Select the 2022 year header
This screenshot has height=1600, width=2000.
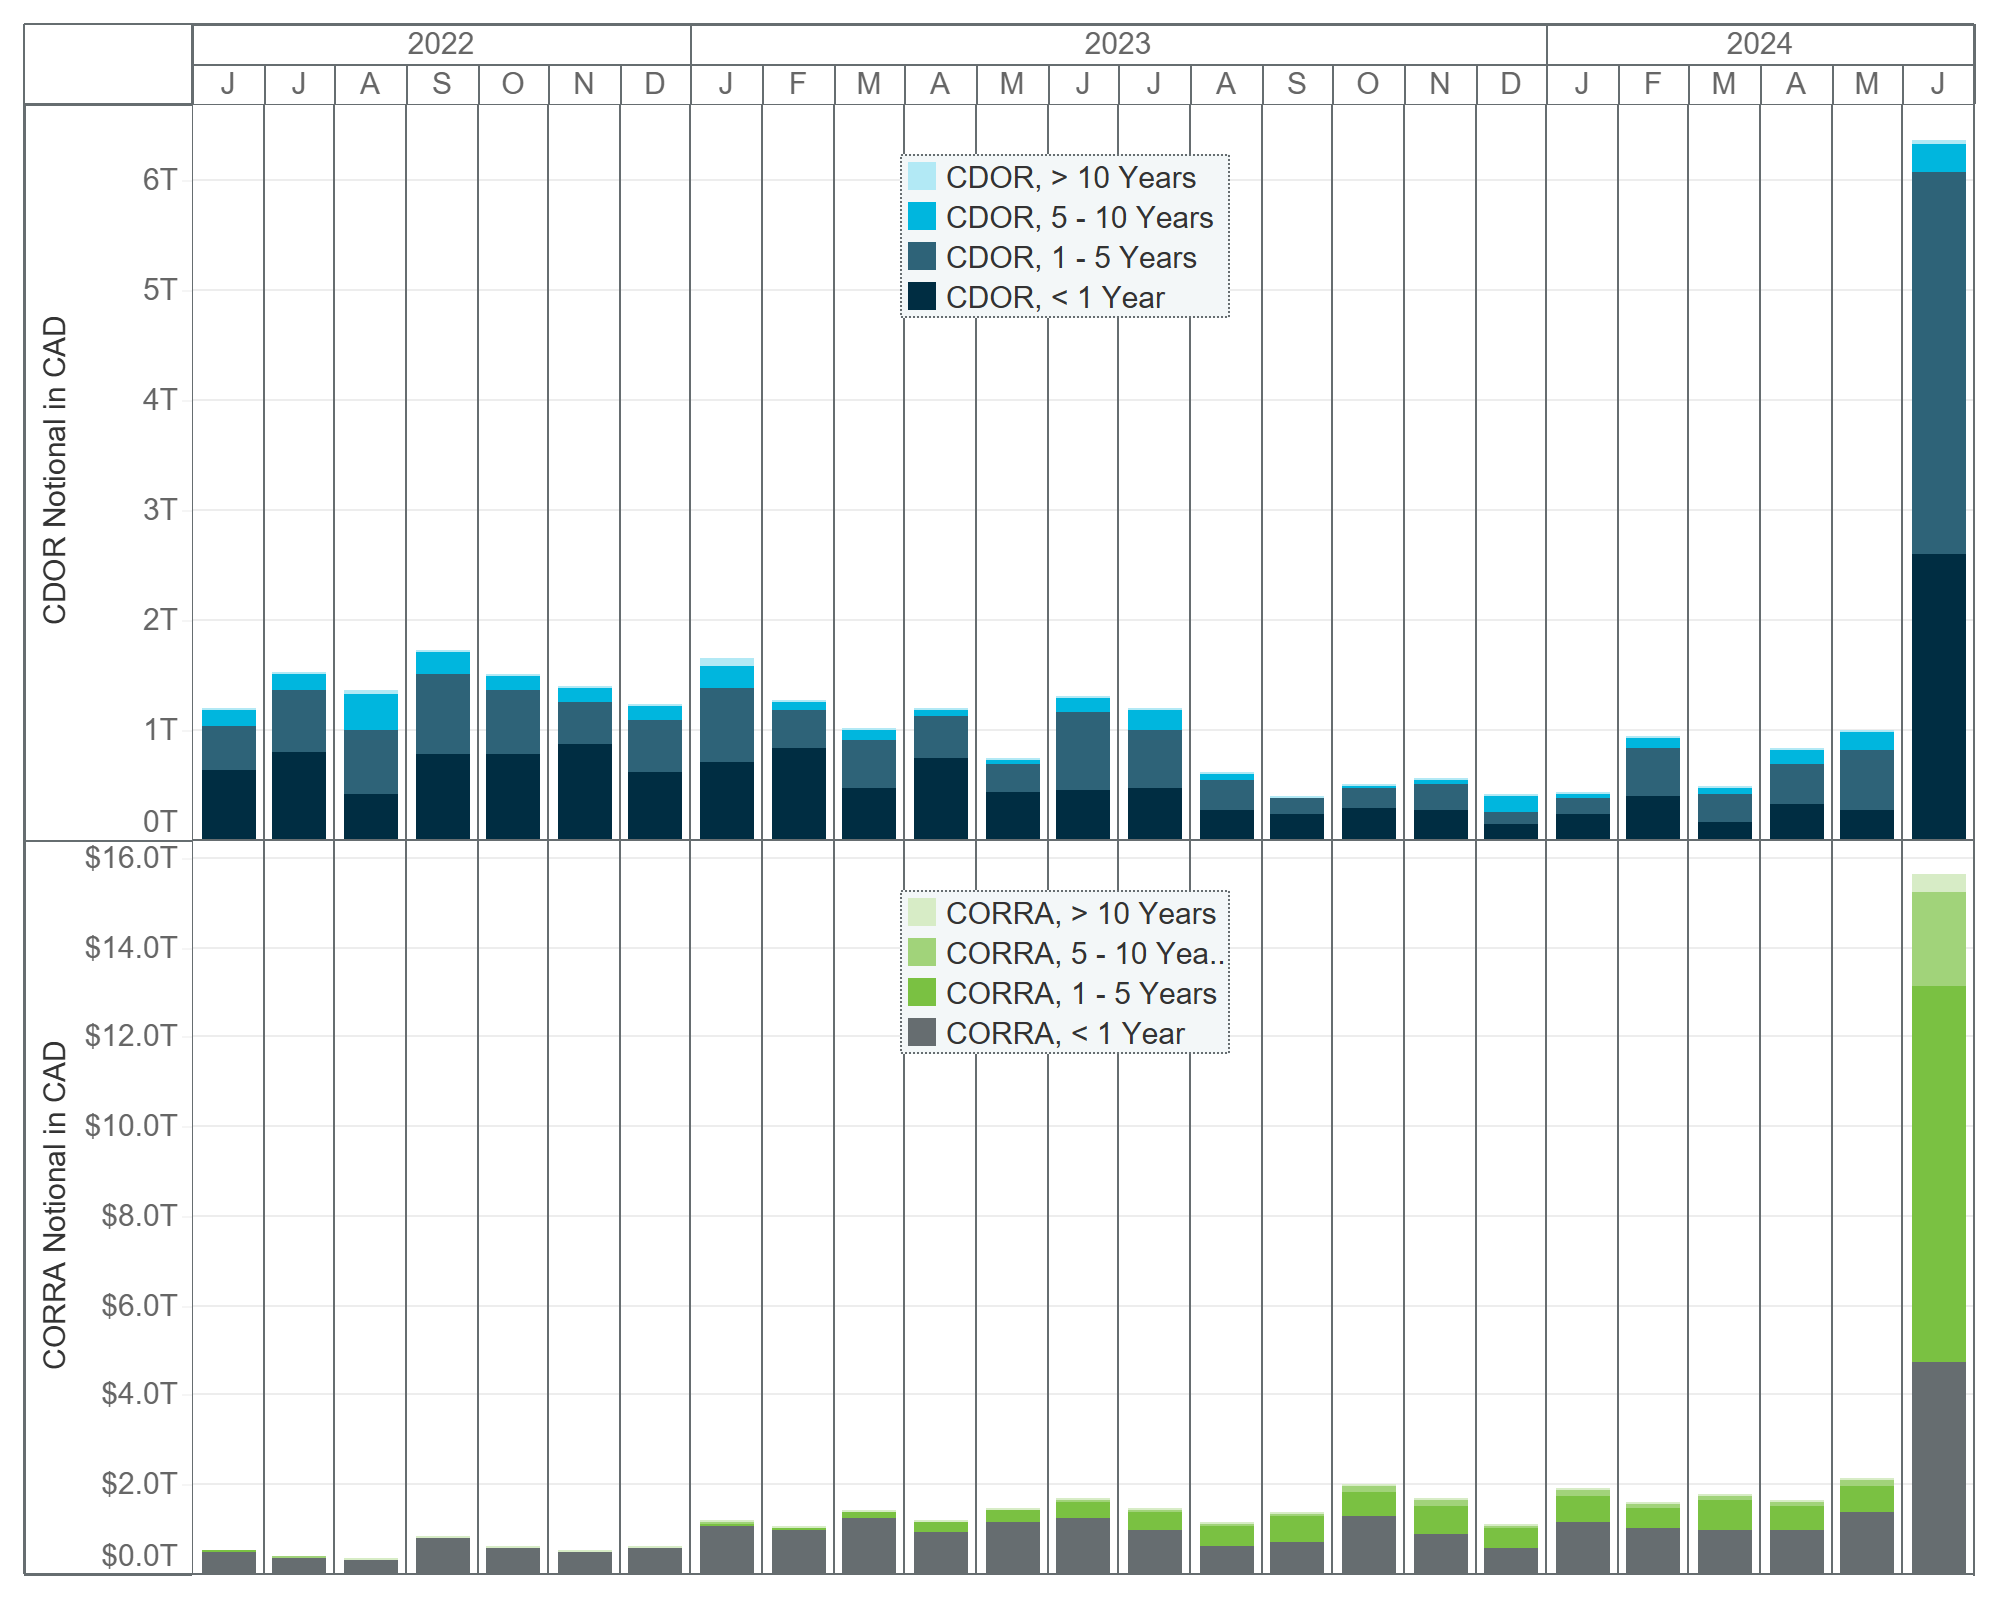(441, 45)
